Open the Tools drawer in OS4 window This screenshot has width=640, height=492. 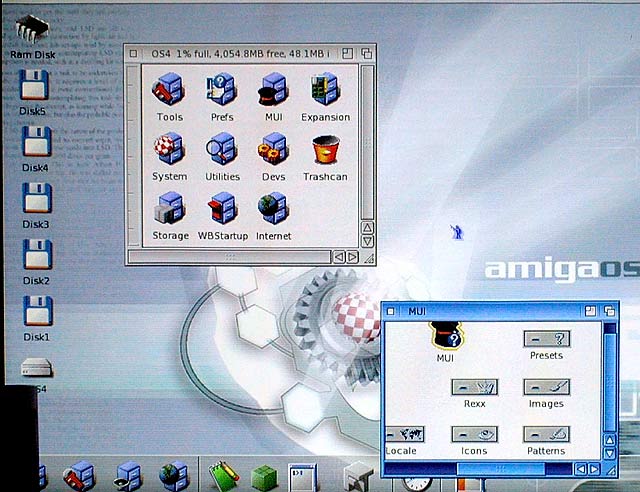(169, 89)
